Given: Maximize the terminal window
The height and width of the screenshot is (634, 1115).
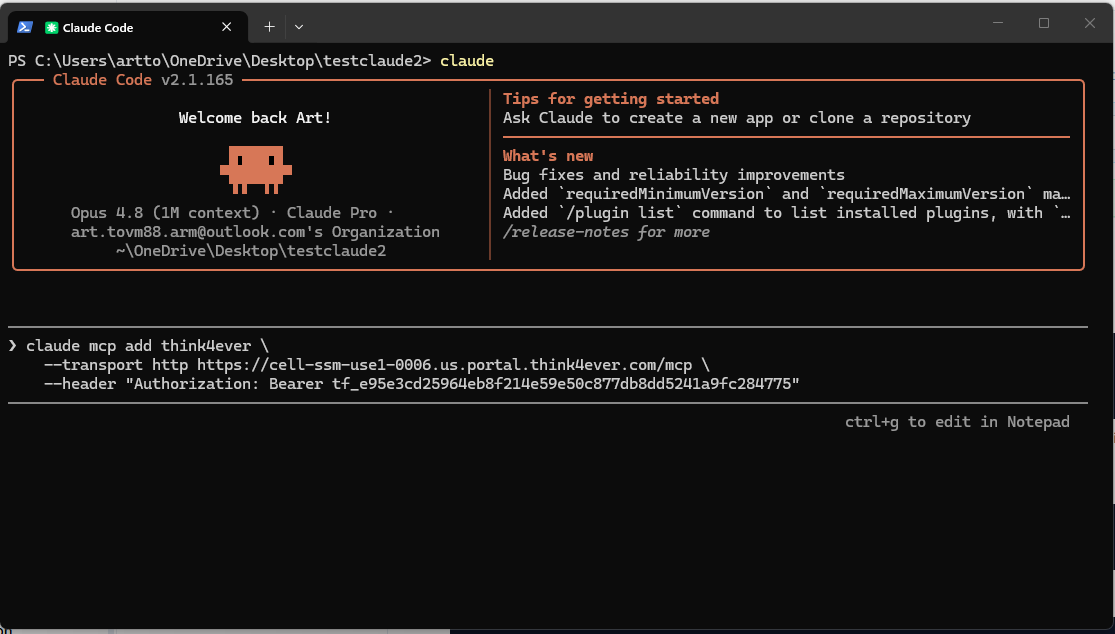Looking at the screenshot, I should click(x=1043, y=23).
